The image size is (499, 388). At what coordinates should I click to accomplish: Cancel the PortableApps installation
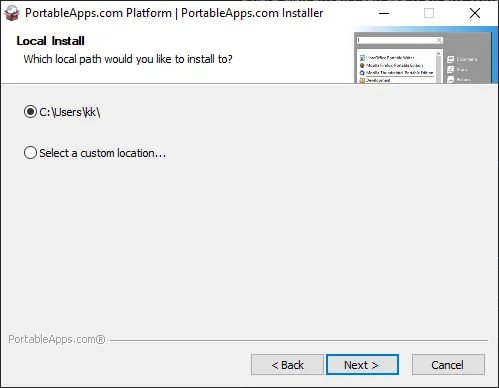[448, 365]
